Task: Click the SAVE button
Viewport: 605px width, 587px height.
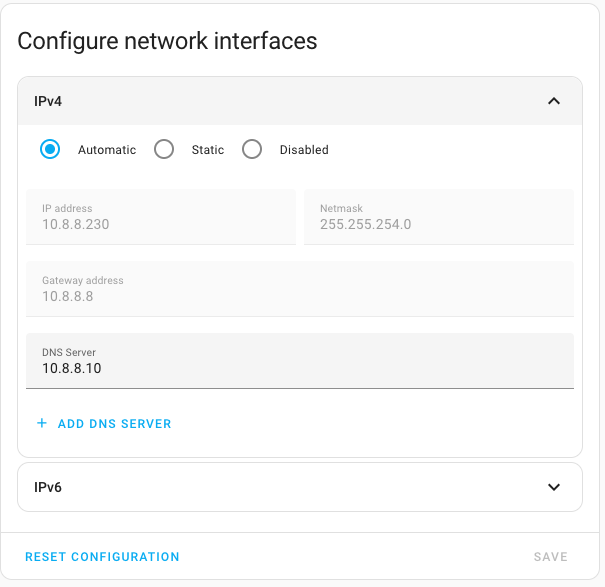Action: click(551, 557)
